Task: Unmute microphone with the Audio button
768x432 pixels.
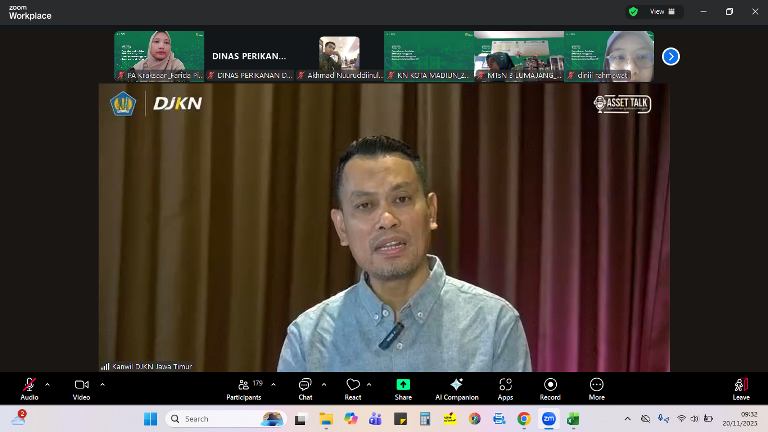Action: click(x=29, y=386)
